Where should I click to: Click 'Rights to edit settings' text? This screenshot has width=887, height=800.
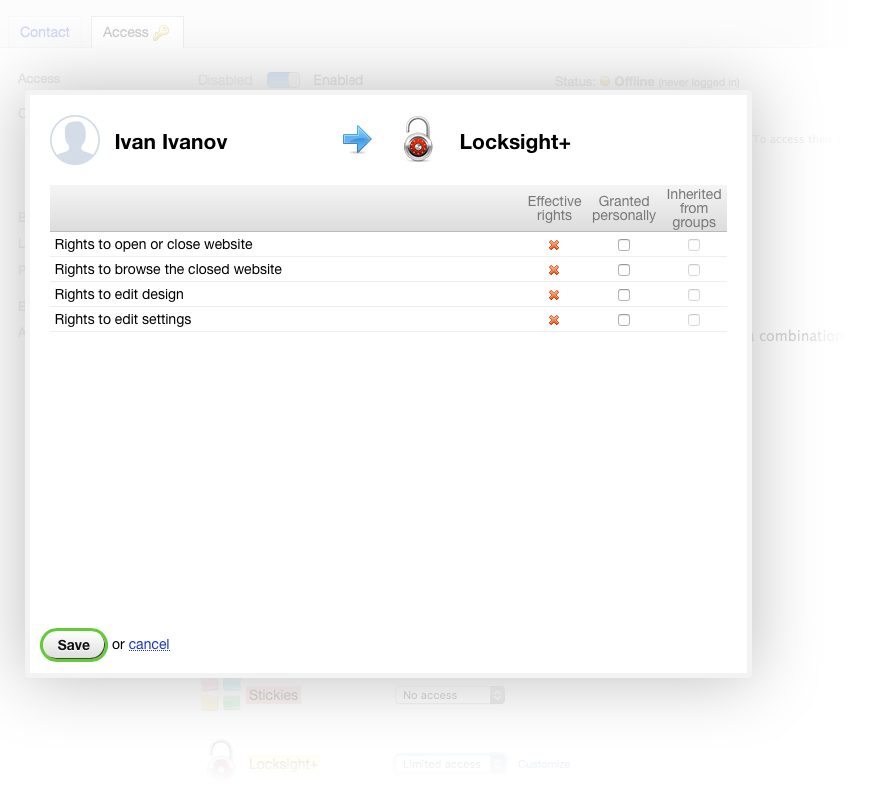coord(123,319)
